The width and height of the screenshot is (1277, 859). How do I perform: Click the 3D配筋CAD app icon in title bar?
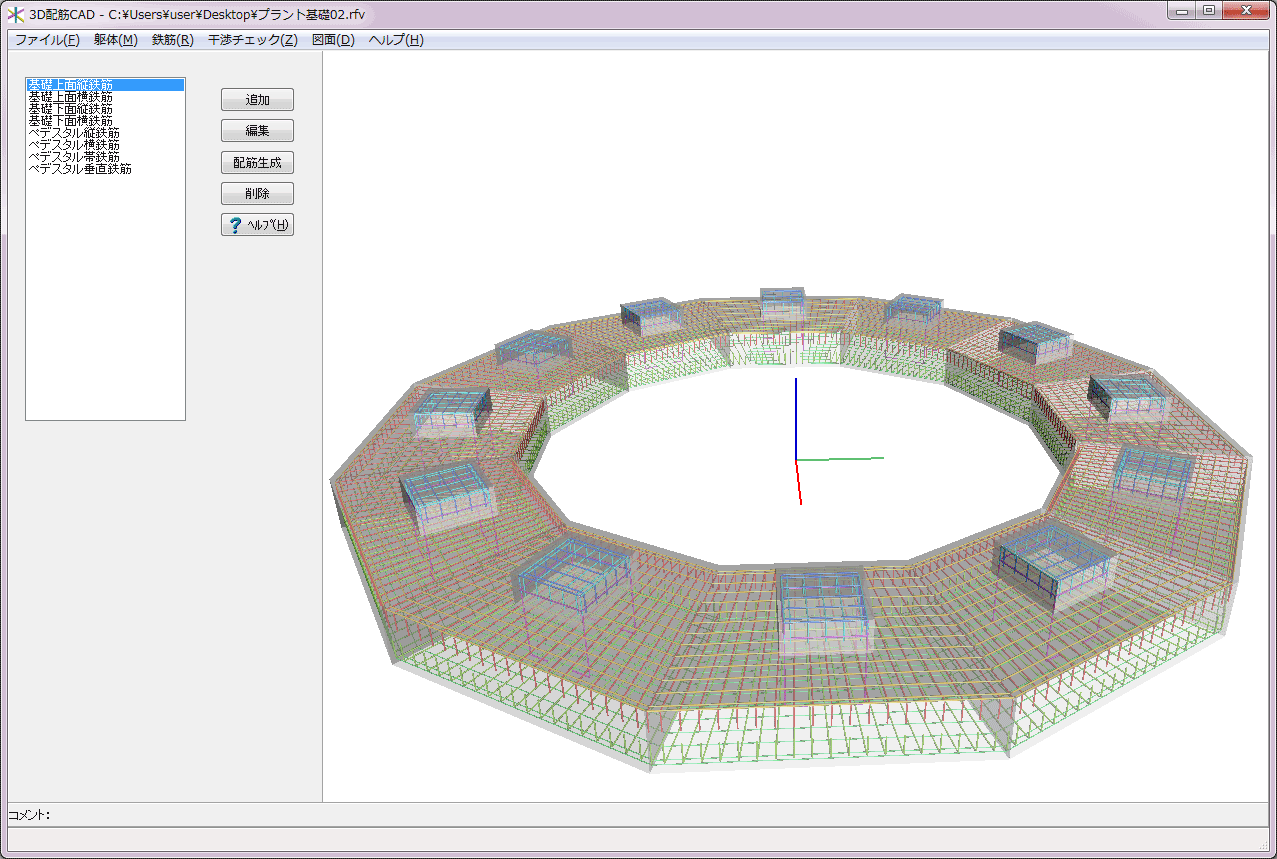16,14
